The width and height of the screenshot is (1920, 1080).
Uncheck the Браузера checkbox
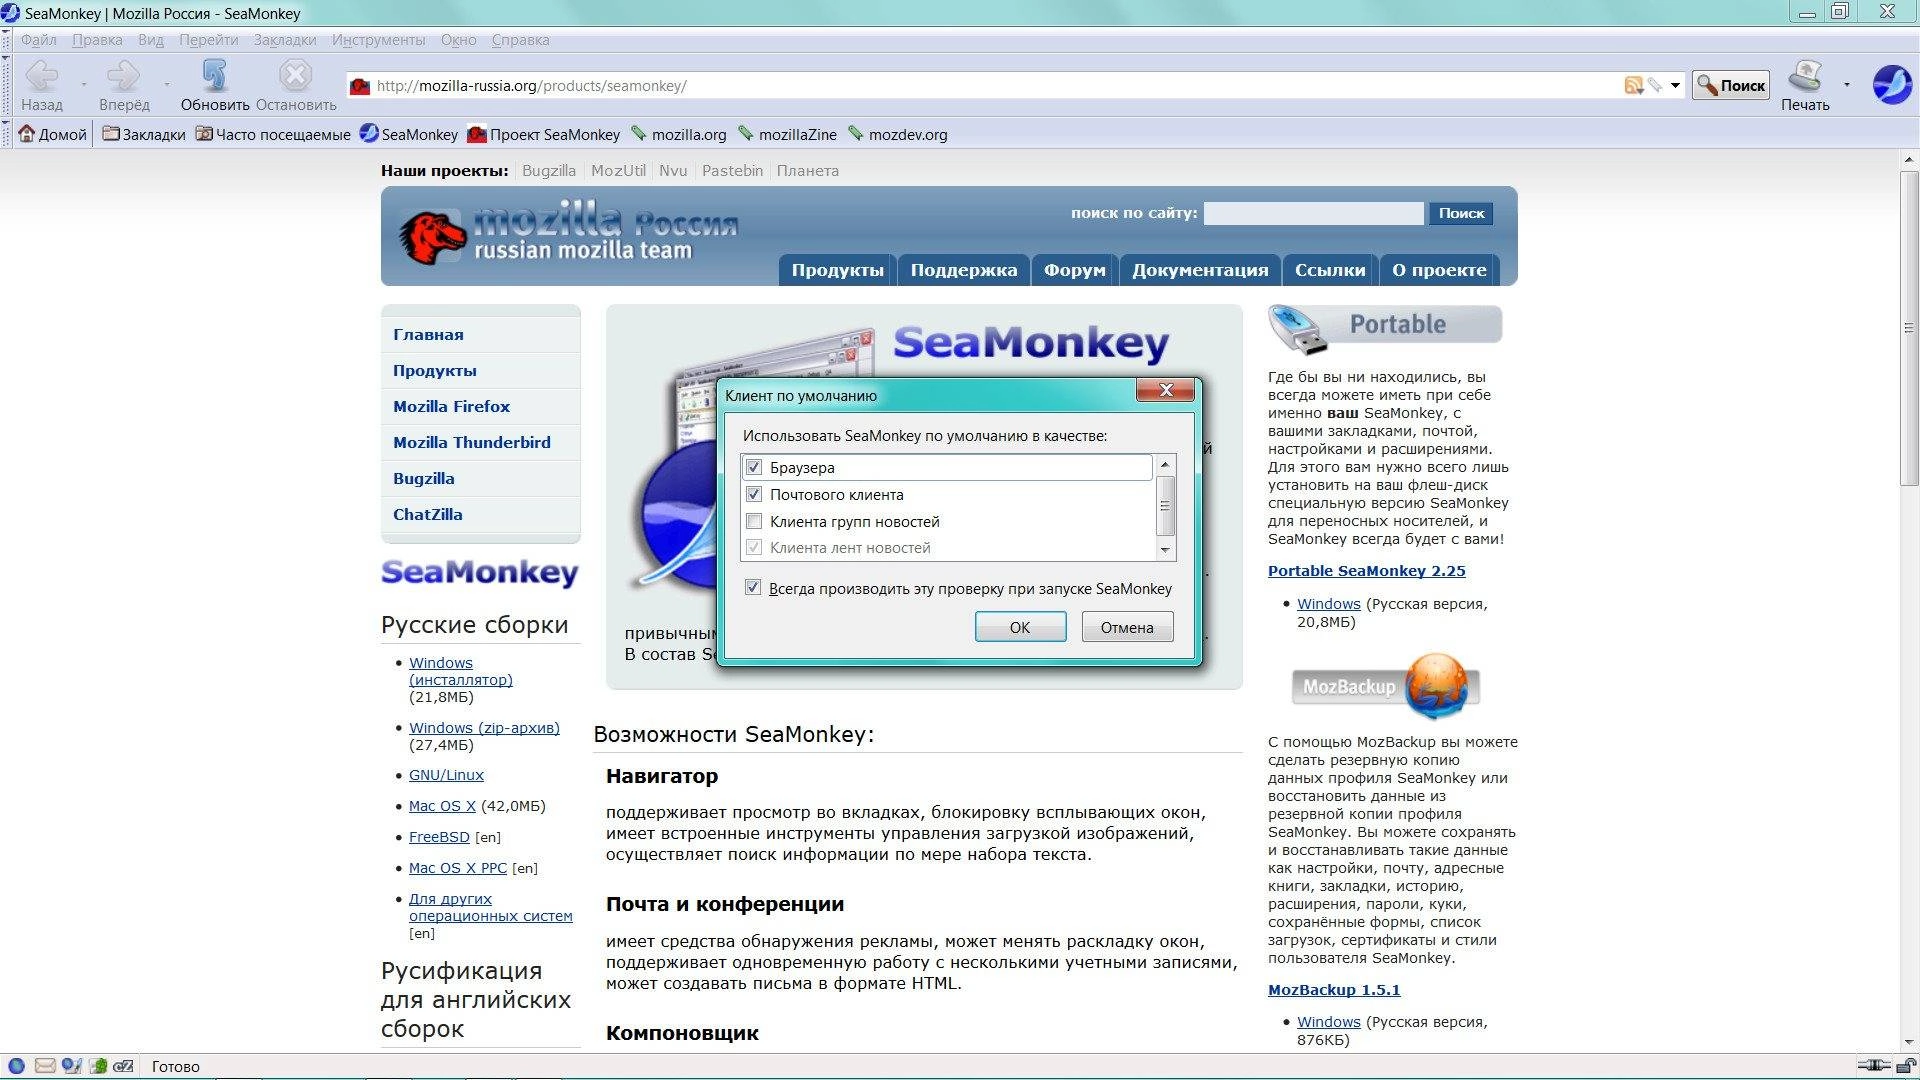pyautogui.click(x=754, y=467)
